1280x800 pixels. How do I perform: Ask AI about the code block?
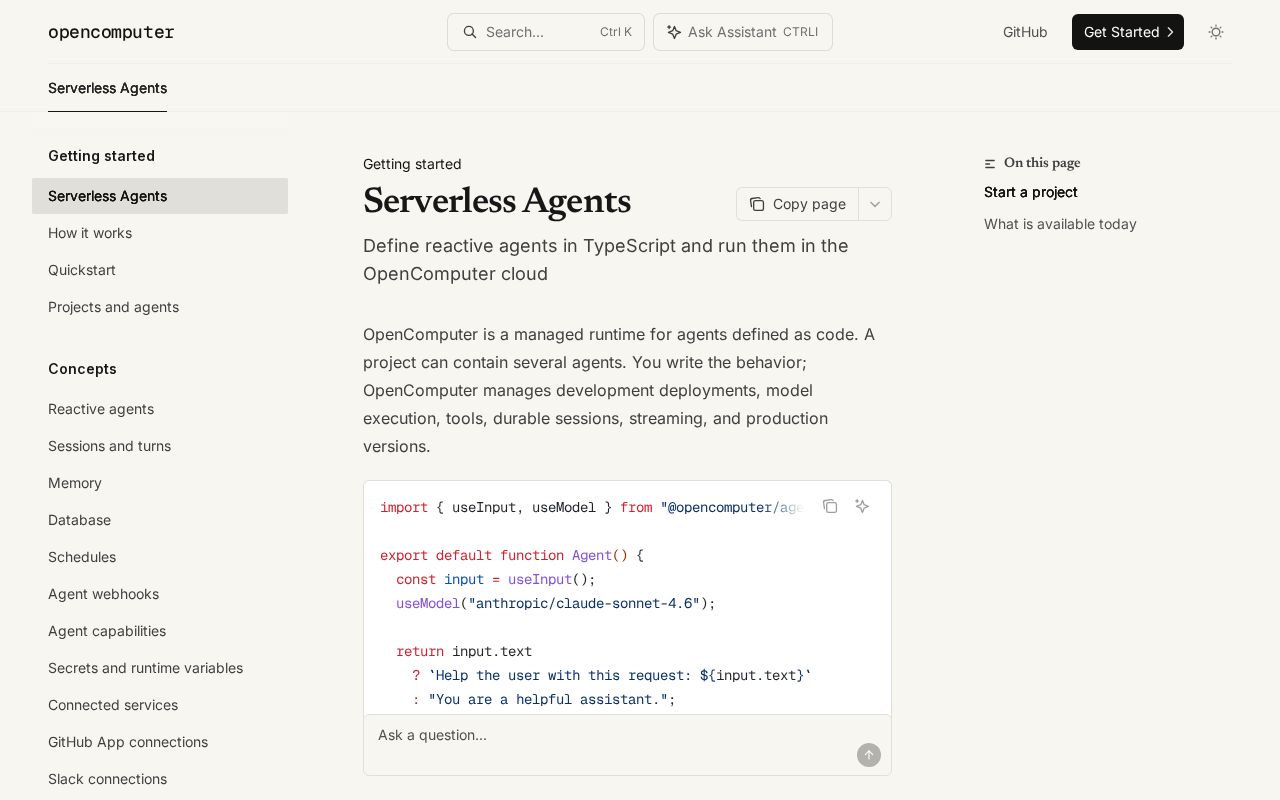click(x=862, y=506)
